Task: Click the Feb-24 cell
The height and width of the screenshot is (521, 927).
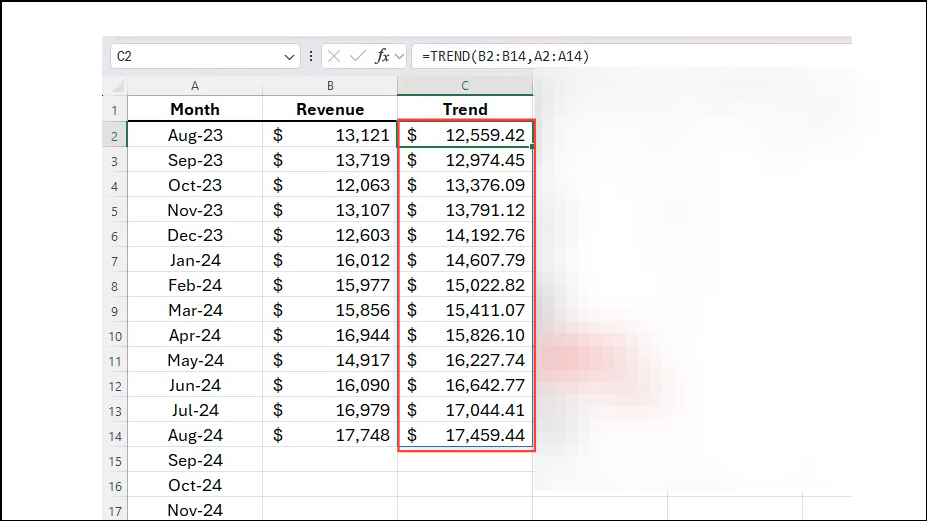Action: point(195,285)
